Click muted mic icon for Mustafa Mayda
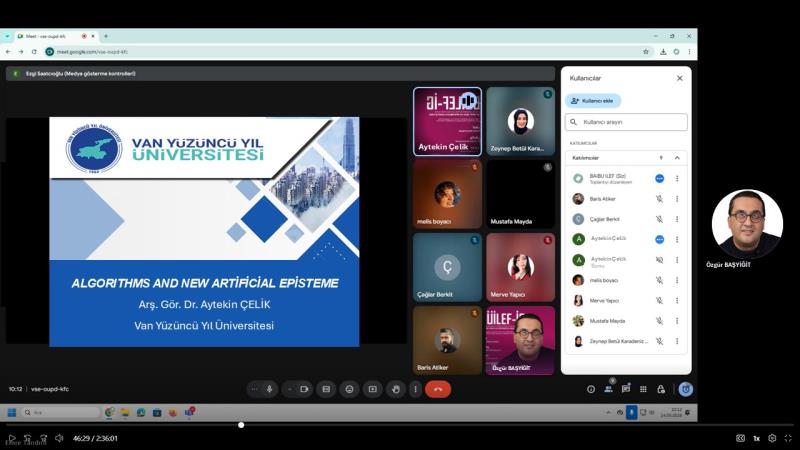800x450 pixels. coord(659,321)
